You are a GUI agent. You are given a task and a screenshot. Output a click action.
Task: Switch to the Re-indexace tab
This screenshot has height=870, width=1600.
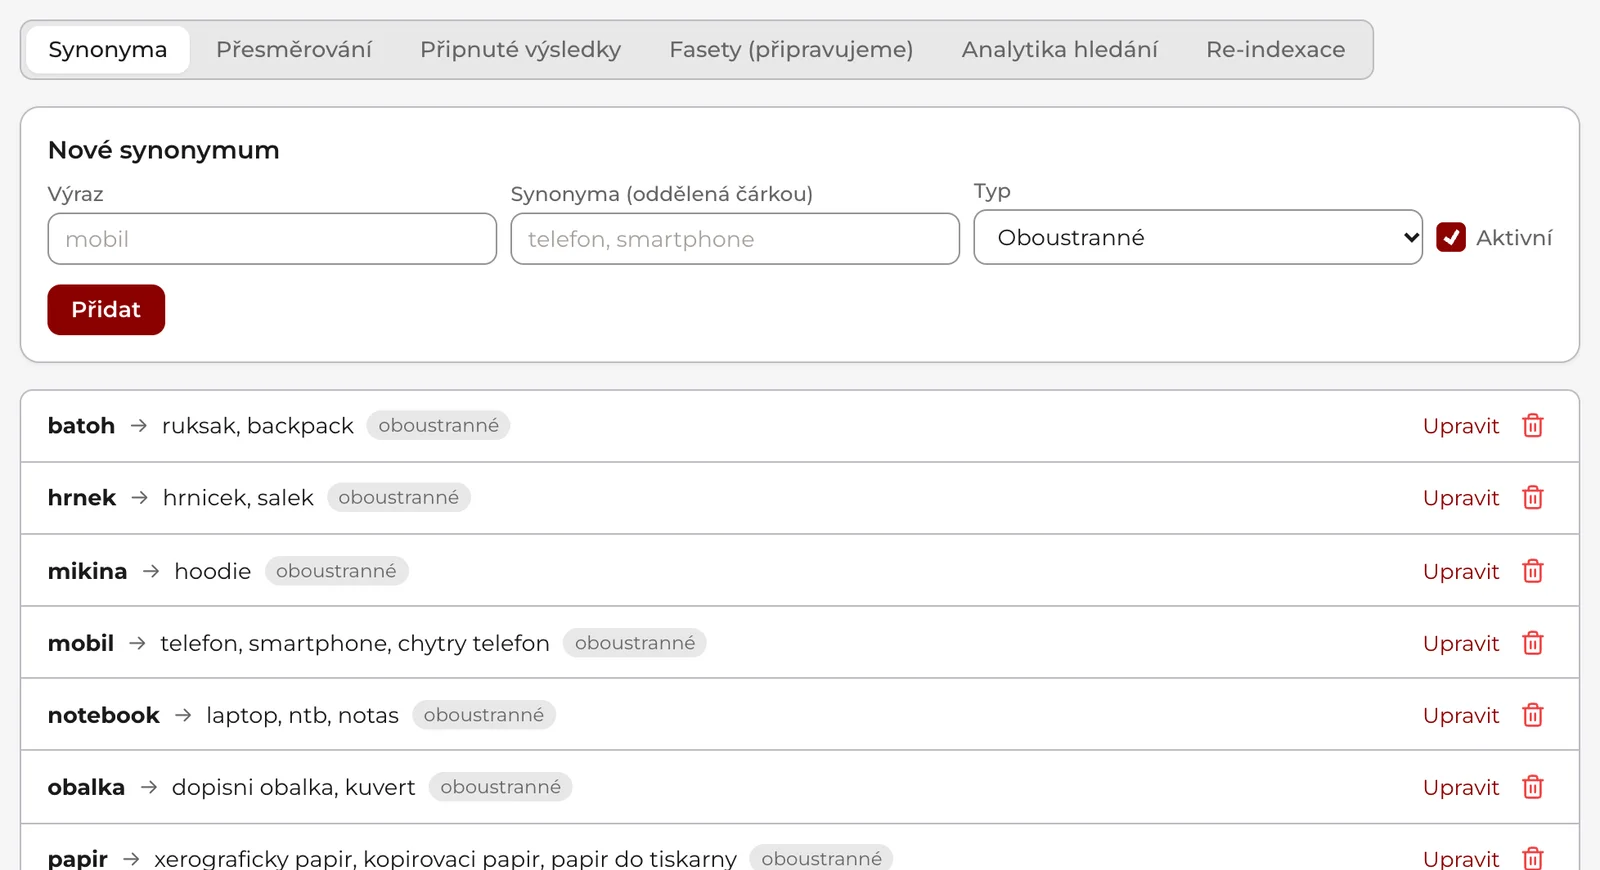tap(1276, 50)
